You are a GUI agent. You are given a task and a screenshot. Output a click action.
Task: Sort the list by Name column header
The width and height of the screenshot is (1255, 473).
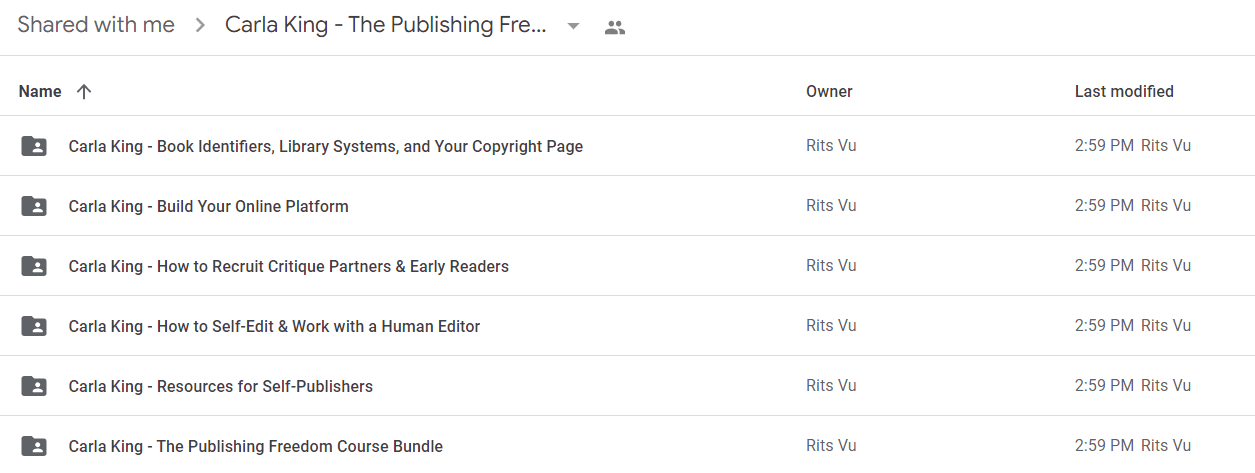point(40,91)
